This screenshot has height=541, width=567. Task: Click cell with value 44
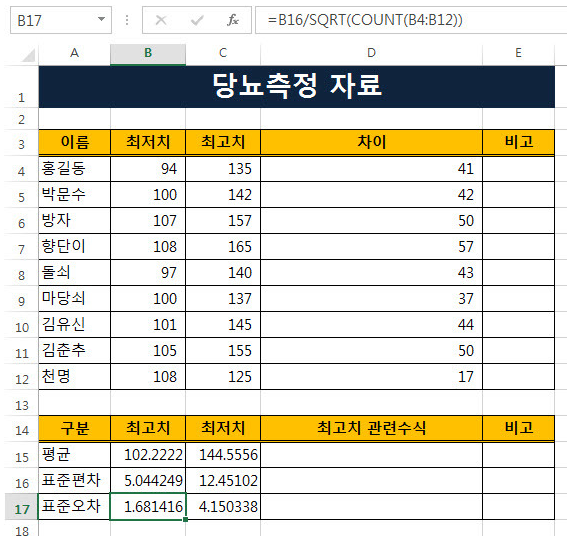pos(371,325)
